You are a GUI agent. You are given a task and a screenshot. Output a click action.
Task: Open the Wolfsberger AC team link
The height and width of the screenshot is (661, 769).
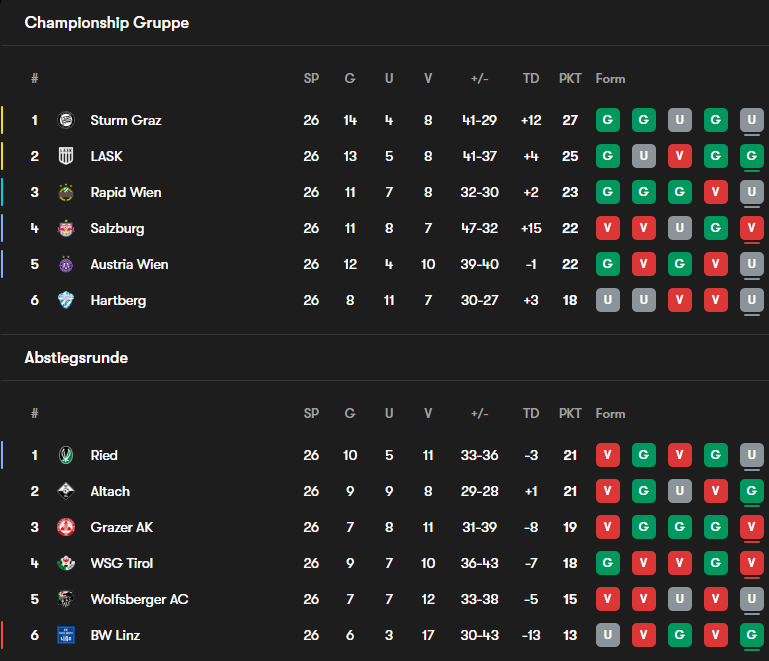139,599
